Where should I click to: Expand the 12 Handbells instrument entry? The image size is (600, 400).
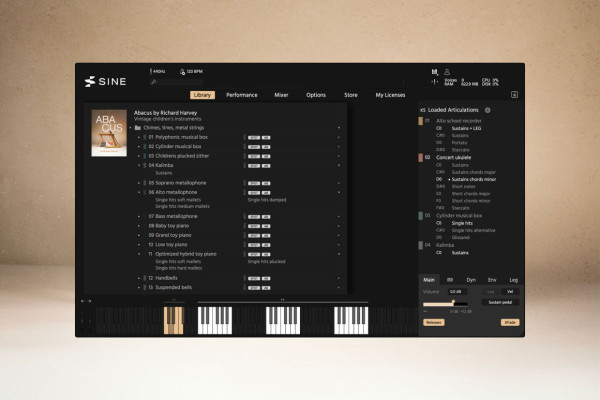(x=139, y=278)
